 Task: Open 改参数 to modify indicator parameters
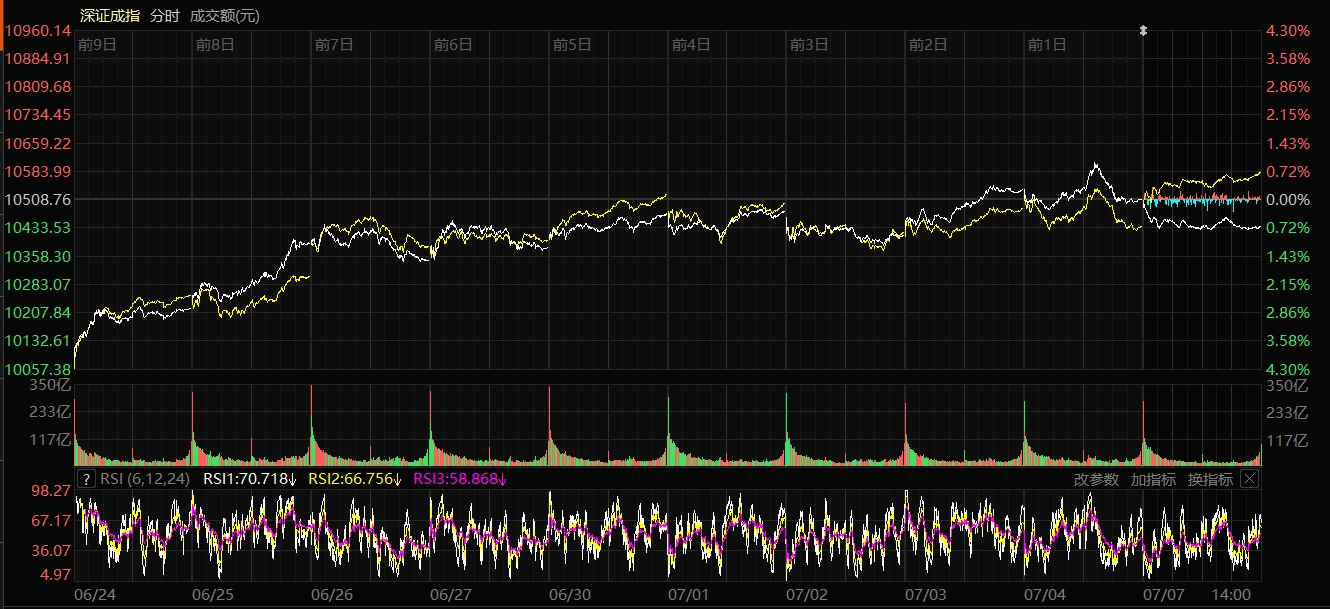pos(1096,479)
